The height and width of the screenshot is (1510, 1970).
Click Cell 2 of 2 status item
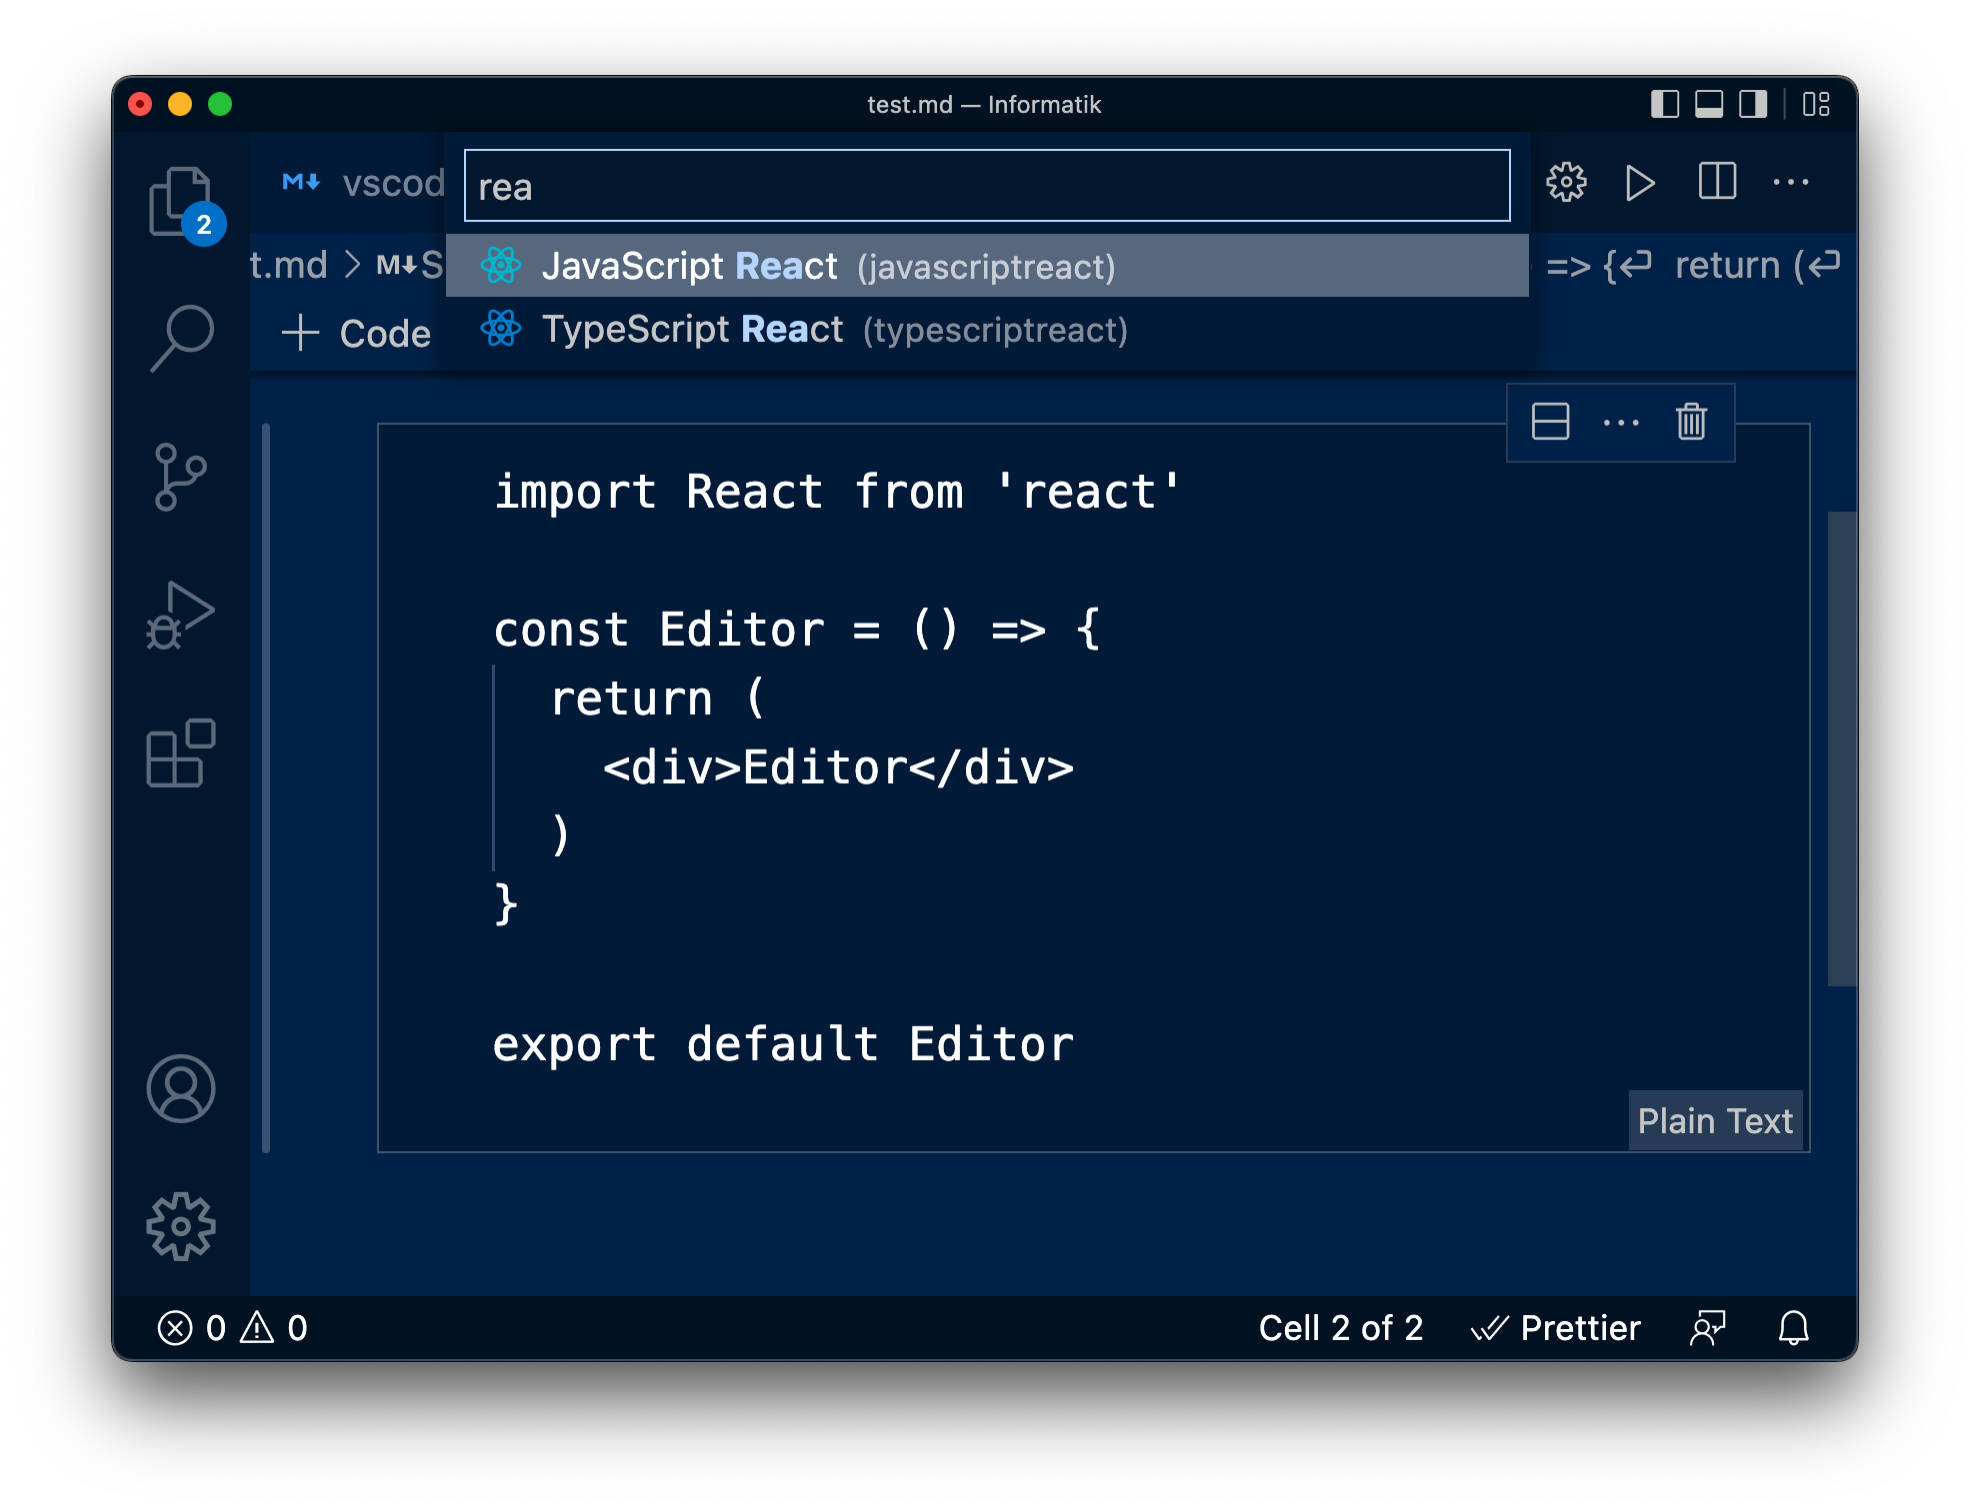tap(1340, 1328)
